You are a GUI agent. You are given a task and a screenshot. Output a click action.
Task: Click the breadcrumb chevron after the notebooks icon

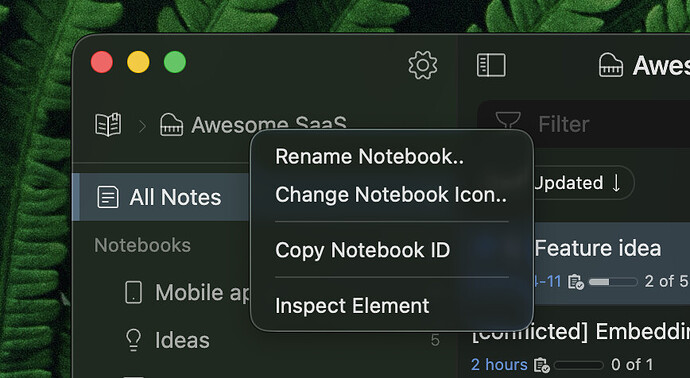click(x=142, y=127)
